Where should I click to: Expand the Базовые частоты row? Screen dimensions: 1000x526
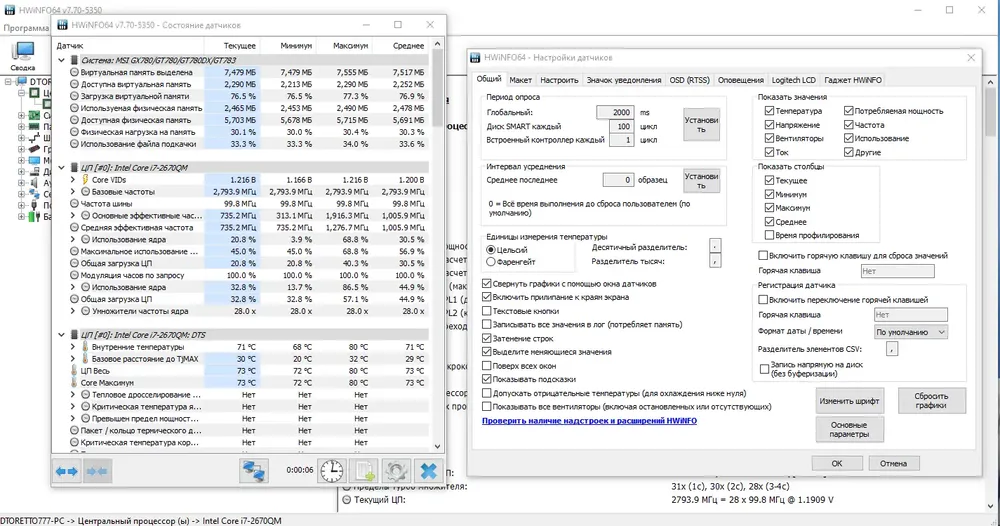point(73,192)
